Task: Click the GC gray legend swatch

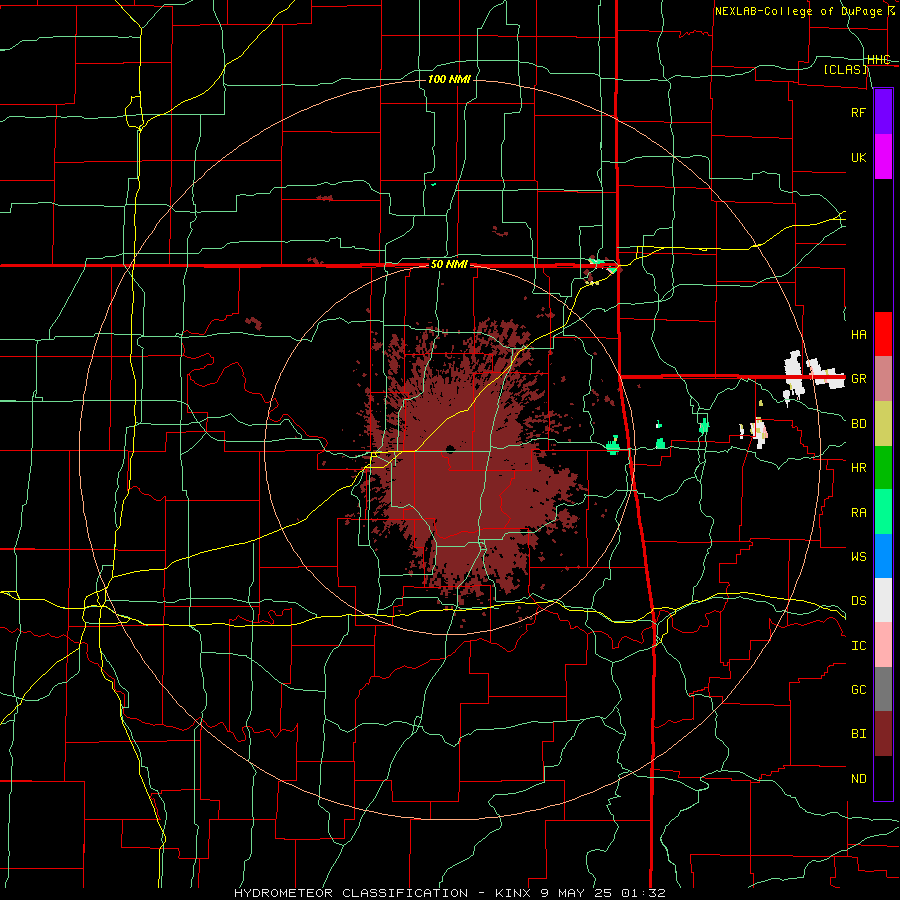Action: (883, 689)
